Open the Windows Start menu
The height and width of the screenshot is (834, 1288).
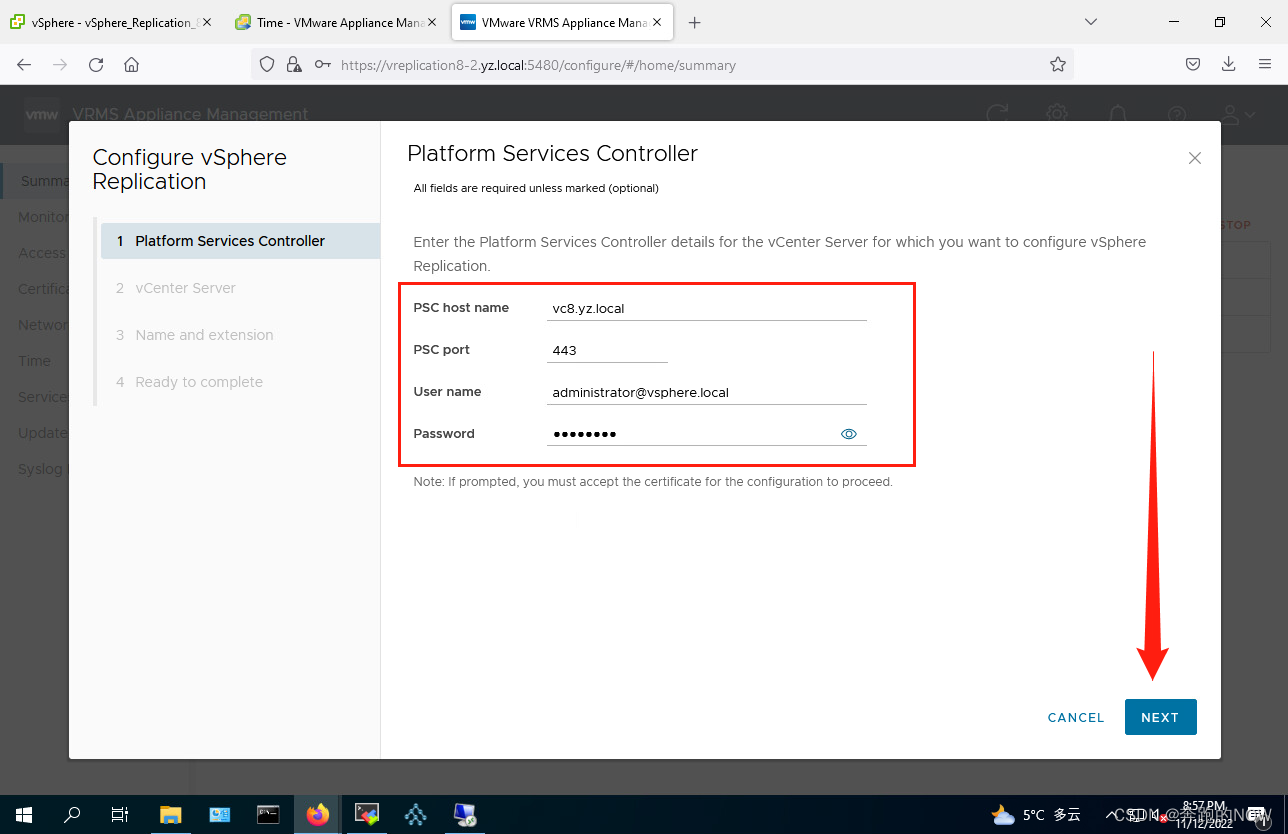[x=24, y=814]
